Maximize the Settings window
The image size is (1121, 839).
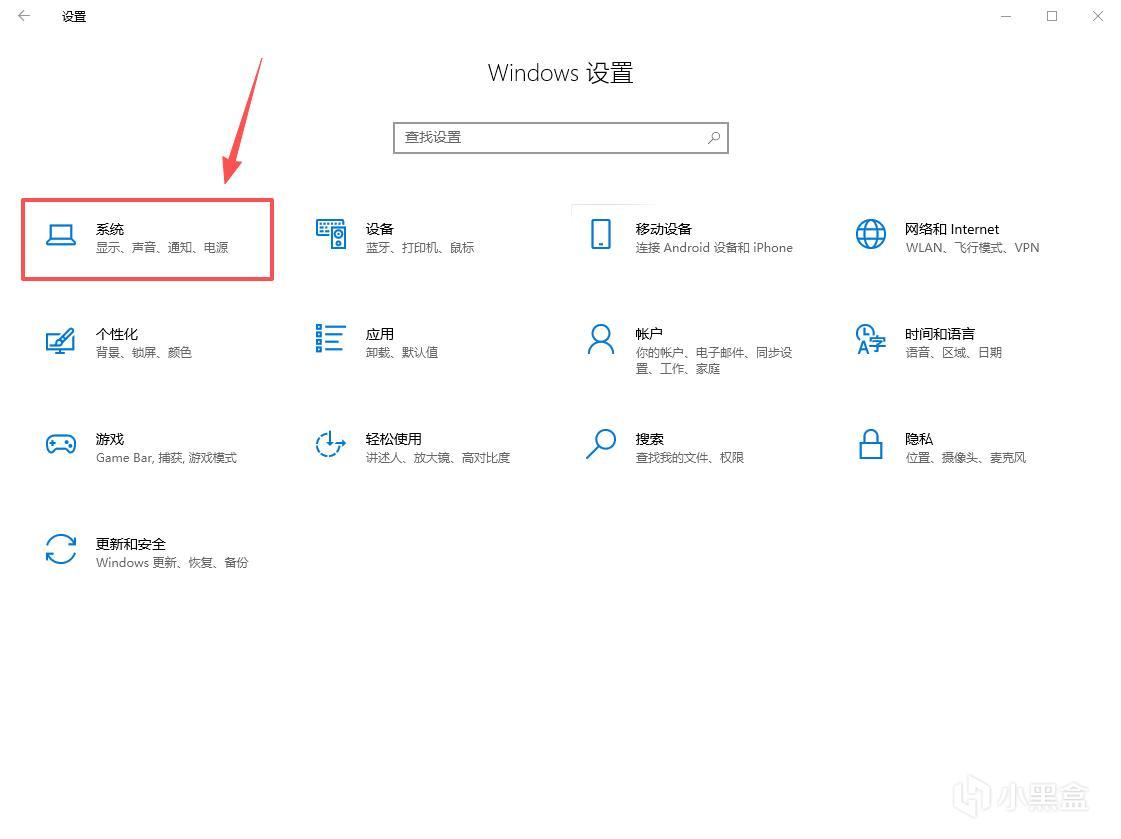coord(1052,16)
